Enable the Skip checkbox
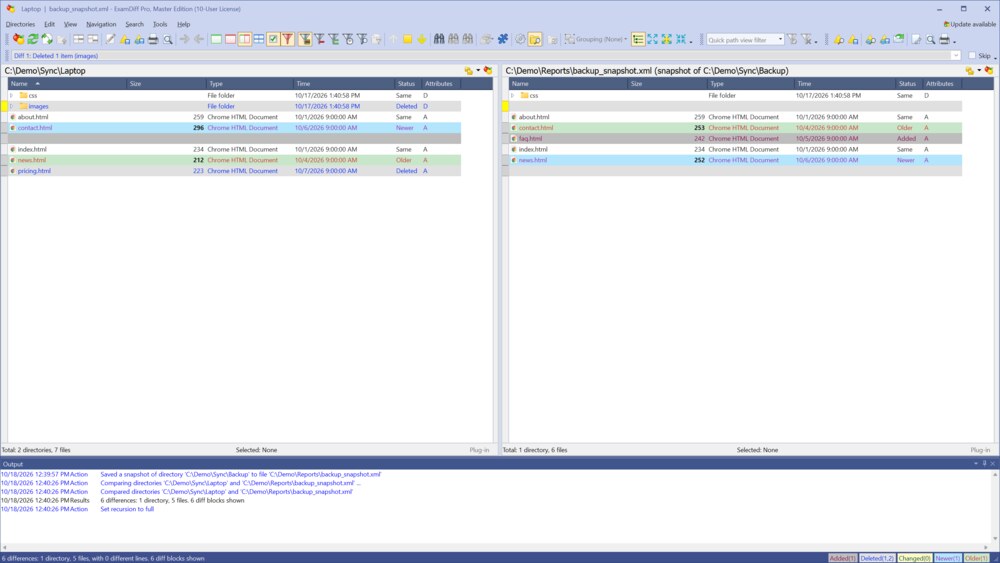Viewport: 1000px width, 563px height. click(972, 55)
